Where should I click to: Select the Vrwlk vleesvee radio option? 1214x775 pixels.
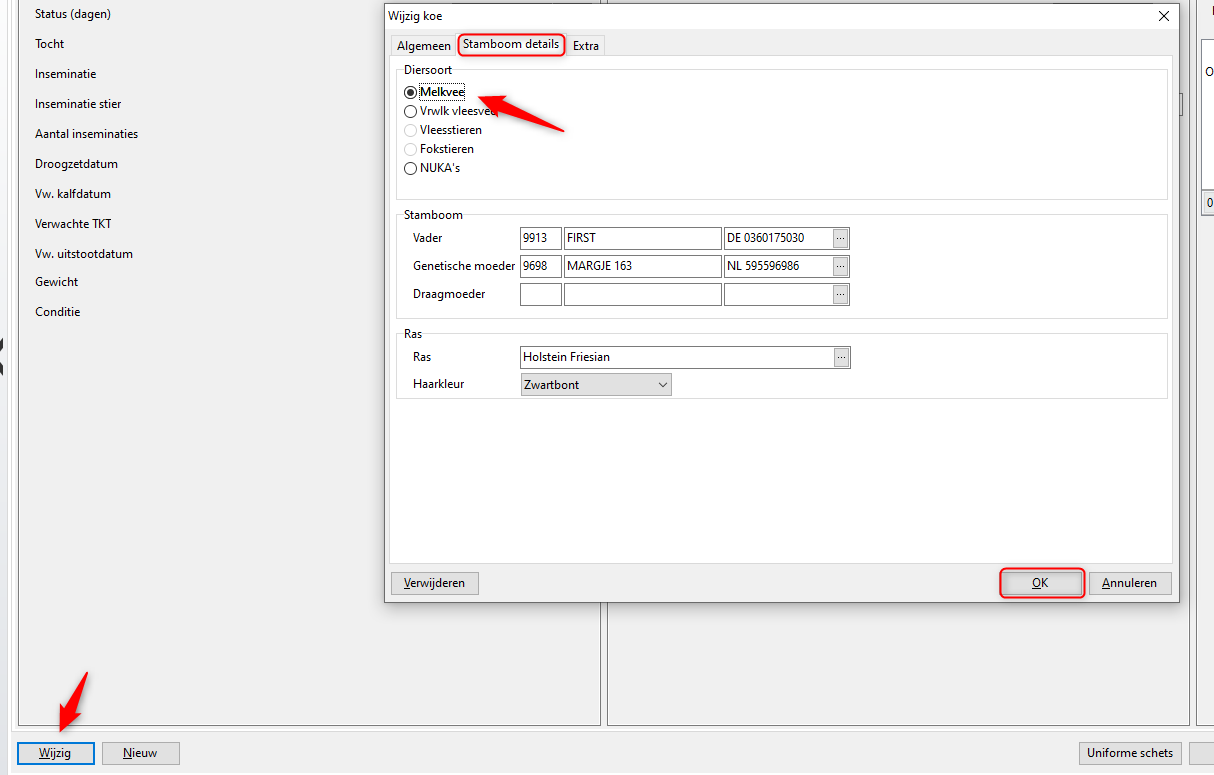[x=410, y=112]
